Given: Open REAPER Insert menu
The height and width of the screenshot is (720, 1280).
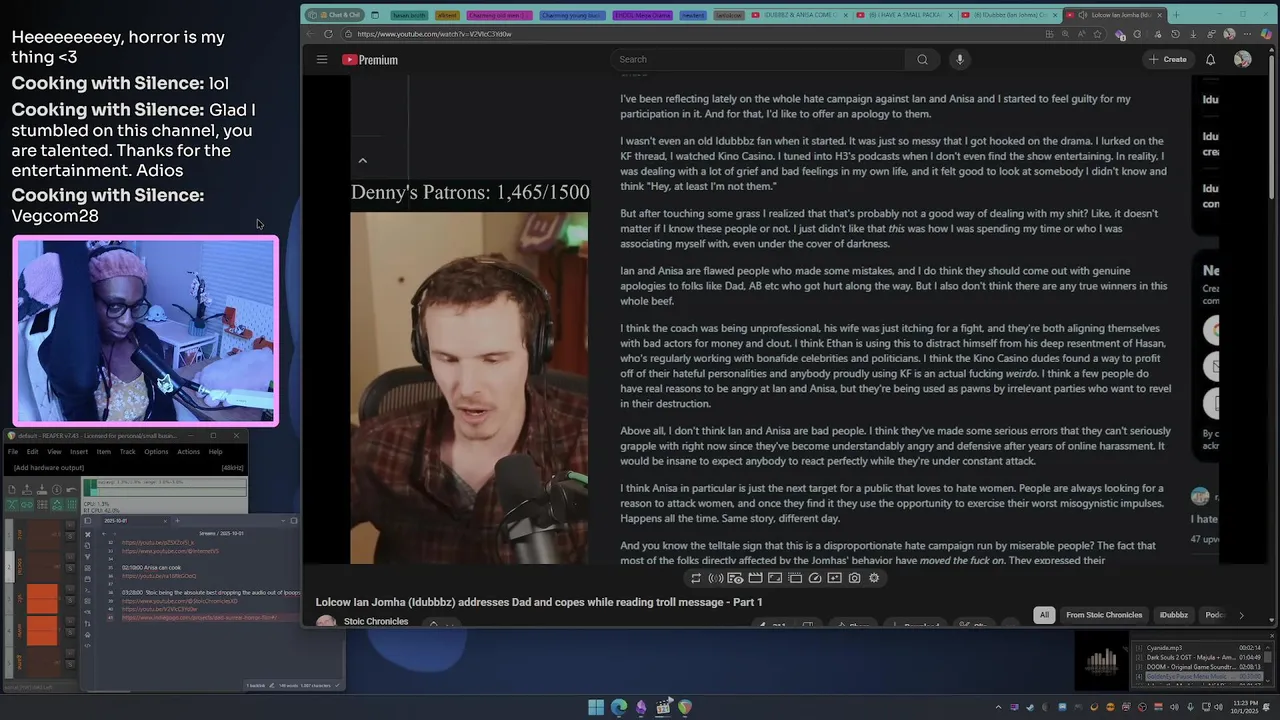Looking at the screenshot, I should click(x=79, y=452).
